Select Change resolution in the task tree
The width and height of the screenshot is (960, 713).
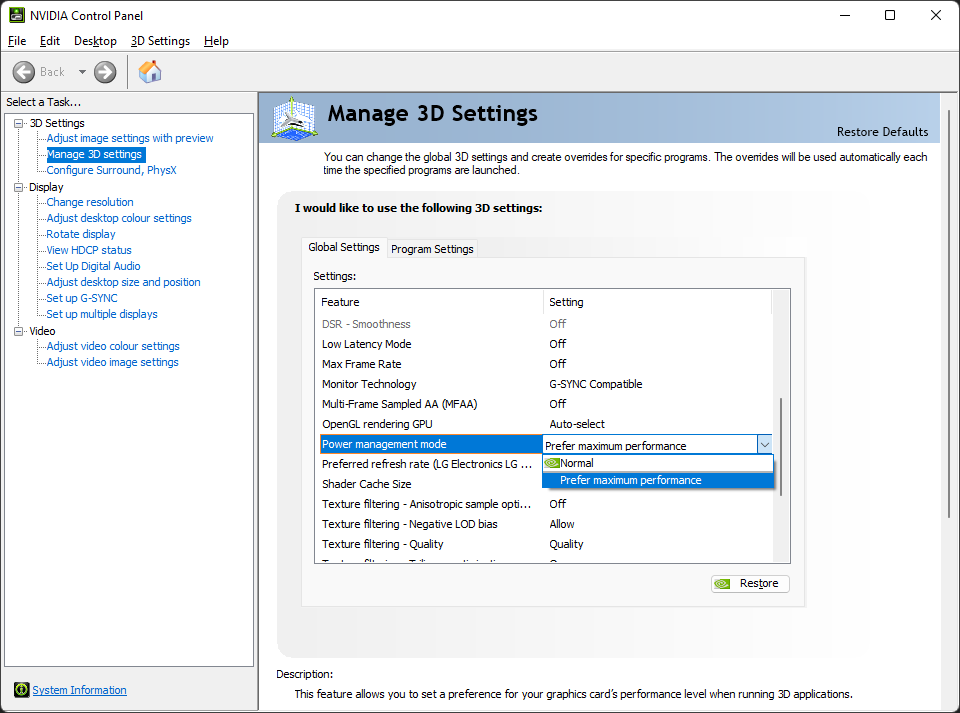90,202
